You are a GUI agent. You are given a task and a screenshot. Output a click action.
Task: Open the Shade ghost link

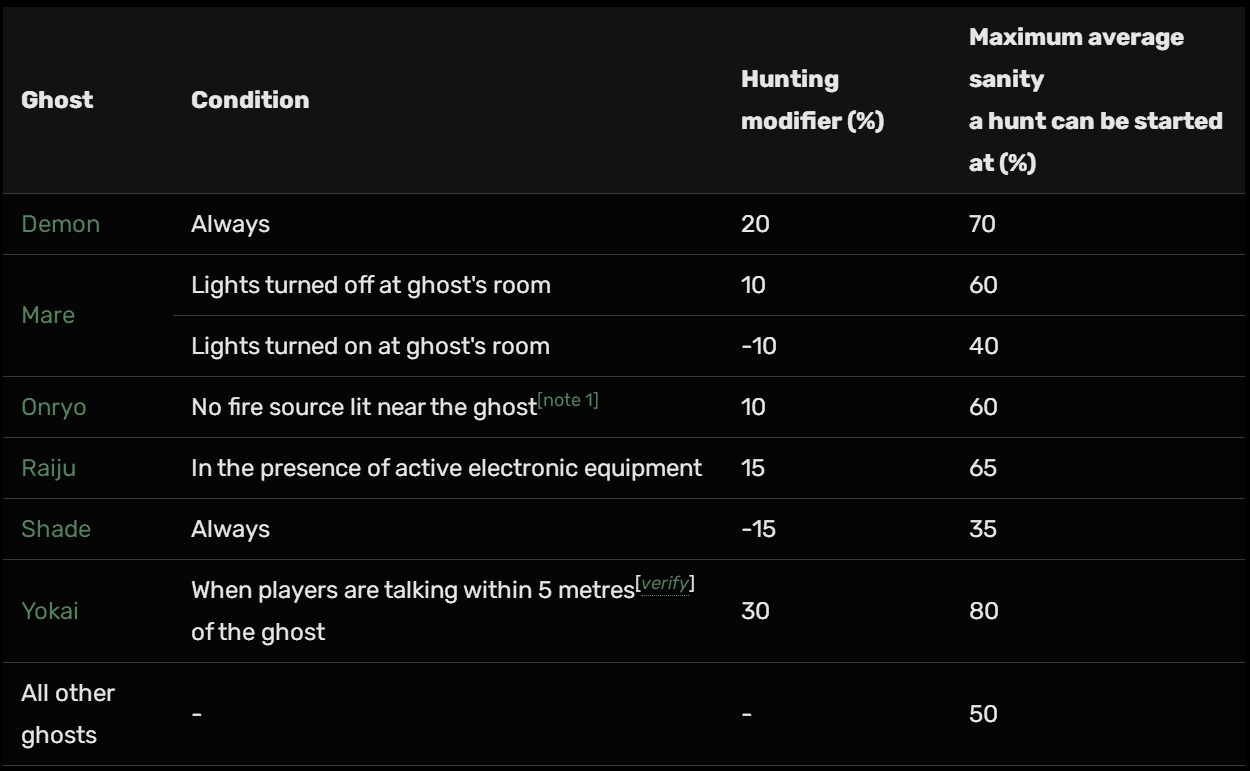pyautogui.click(x=56, y=529)
